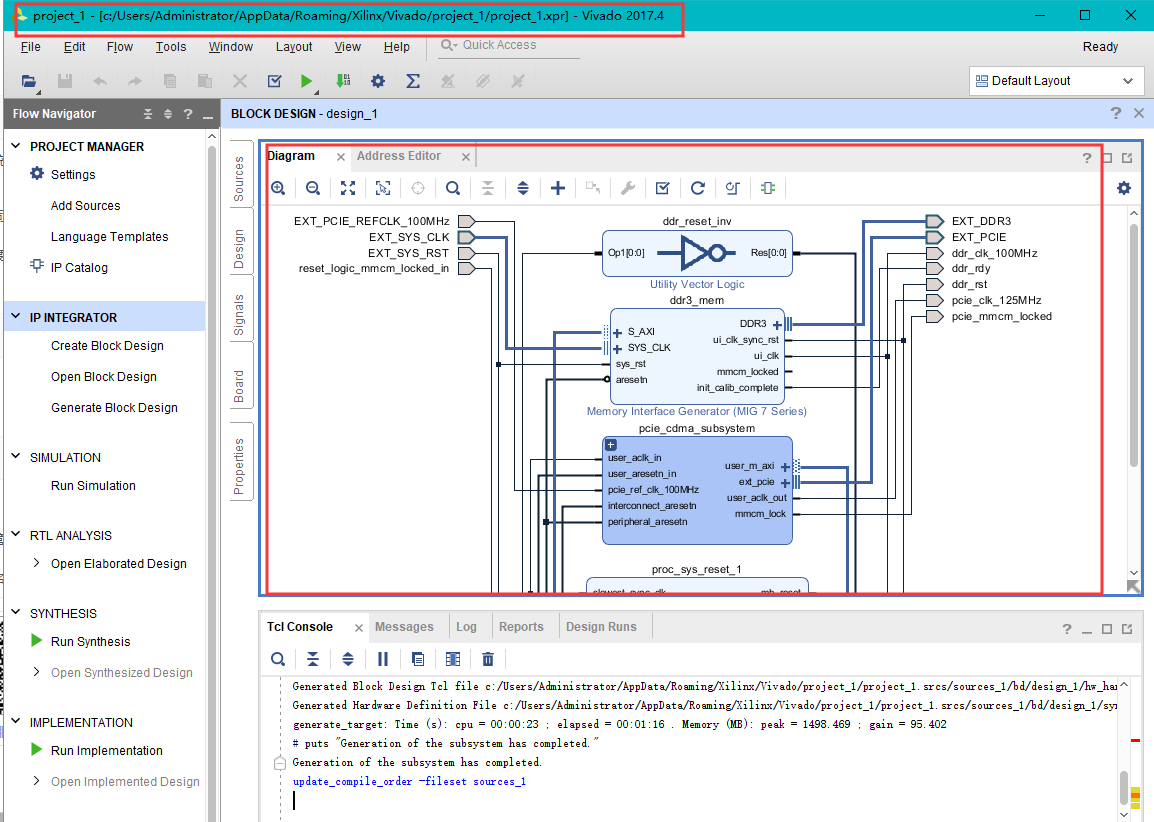Toggle column selection mode in Tcl Console
1154x822 pixels.
453,659
